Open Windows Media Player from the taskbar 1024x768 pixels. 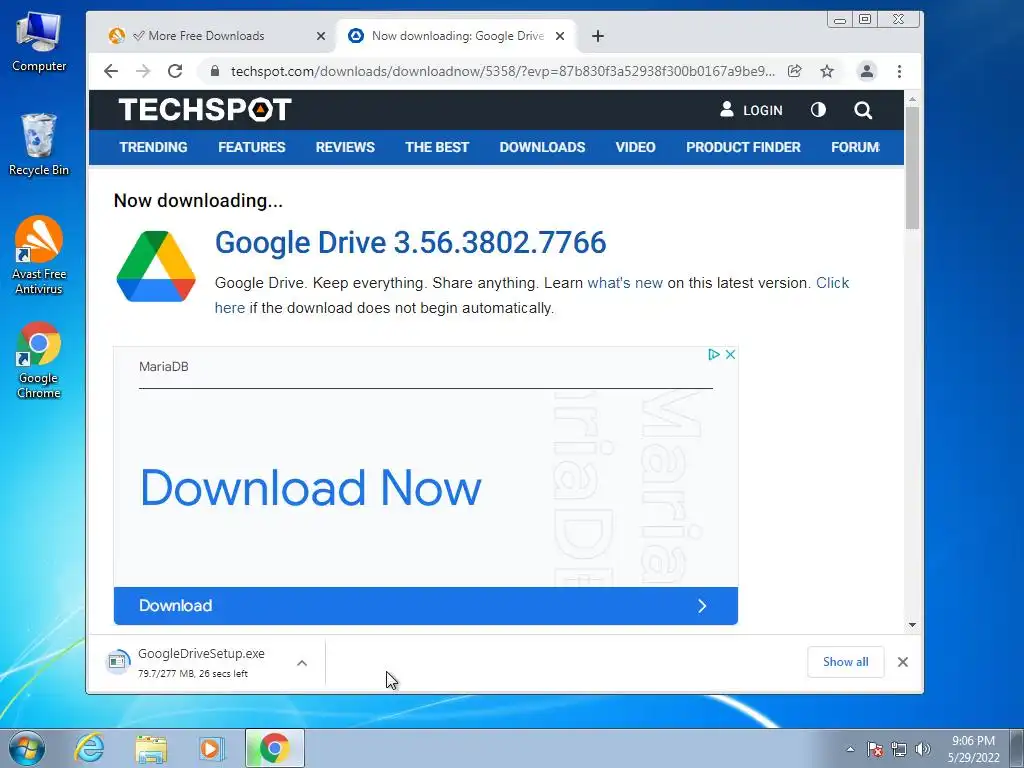pos(212,748)
